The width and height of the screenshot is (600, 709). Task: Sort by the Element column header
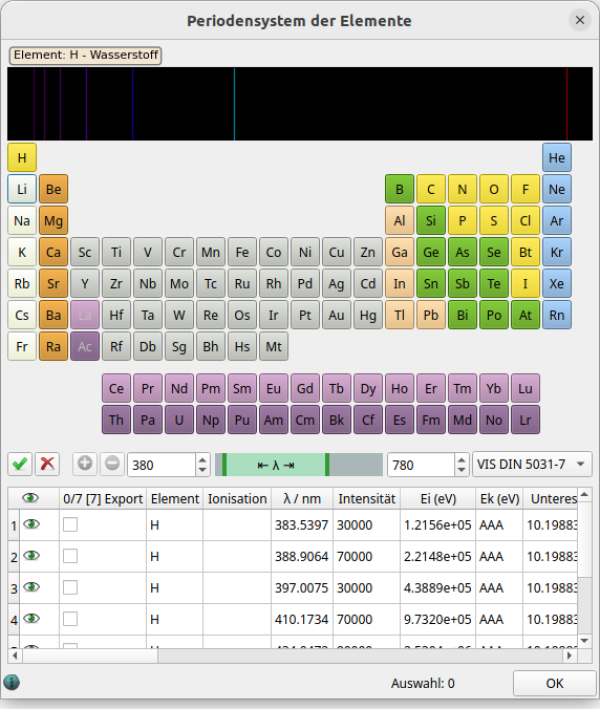point(175,499)
